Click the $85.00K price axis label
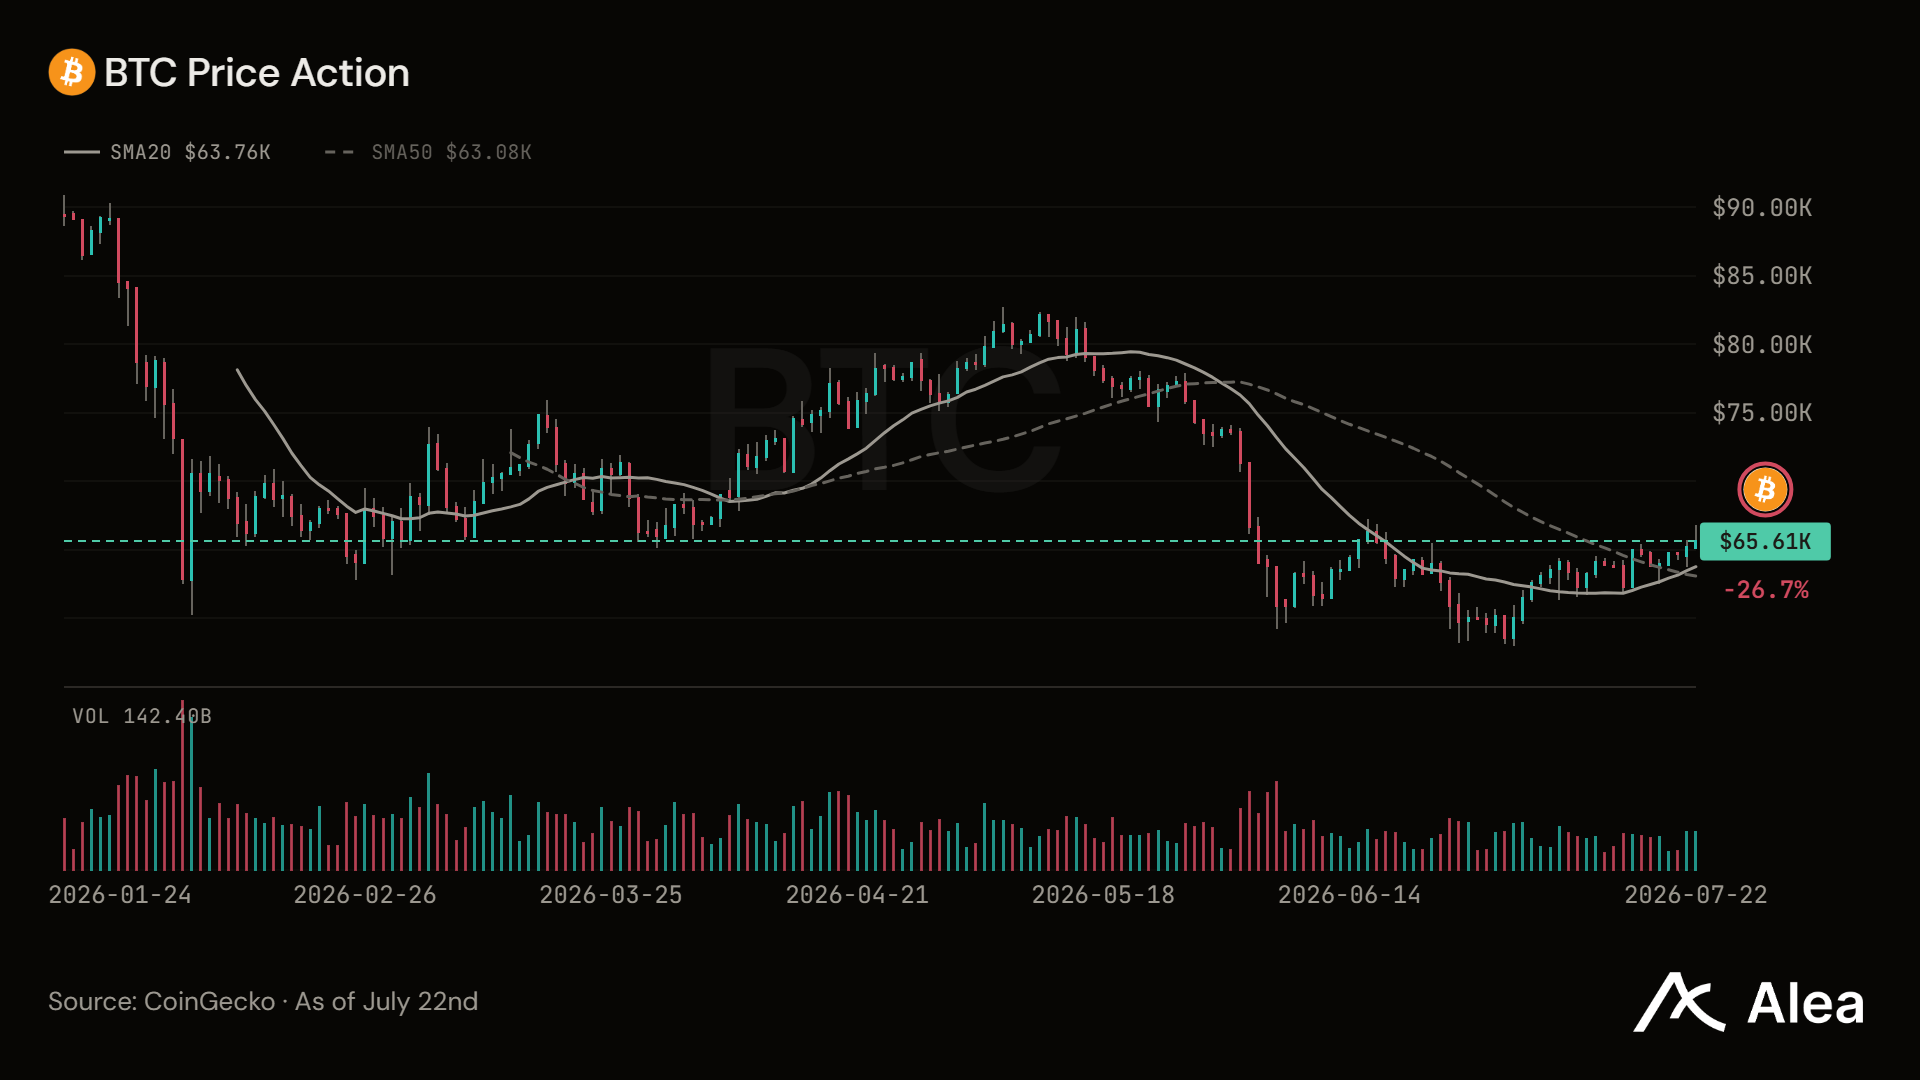The width and height of the screenshot is (1920, 1080). click(1762, 276)
